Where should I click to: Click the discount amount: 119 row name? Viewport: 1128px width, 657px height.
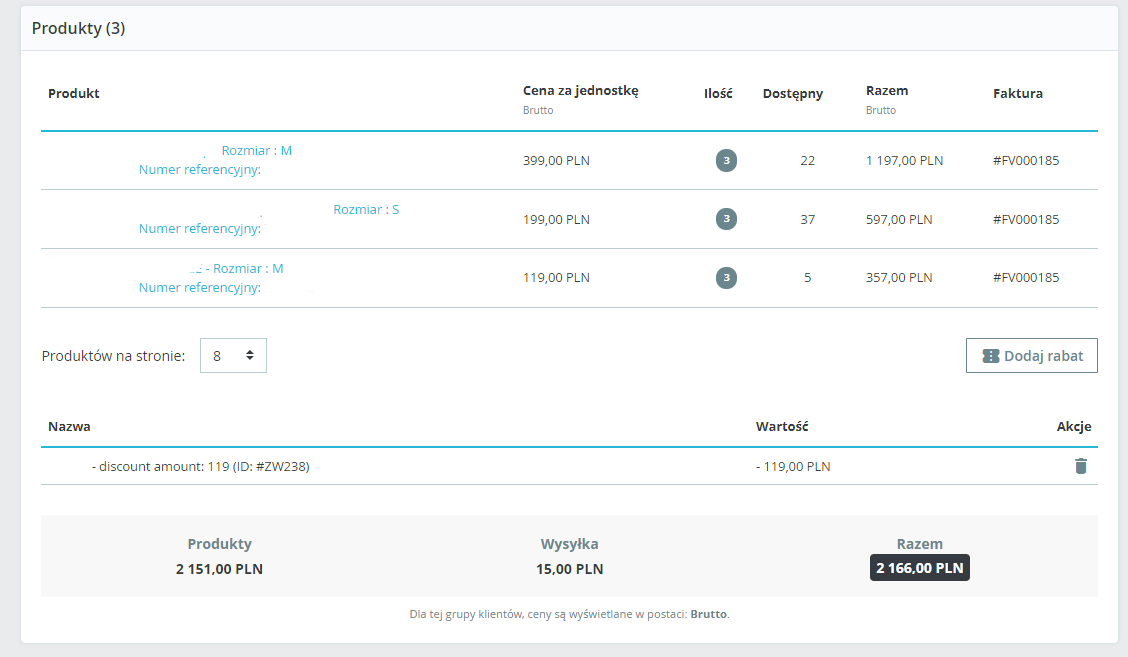(201, 466)
